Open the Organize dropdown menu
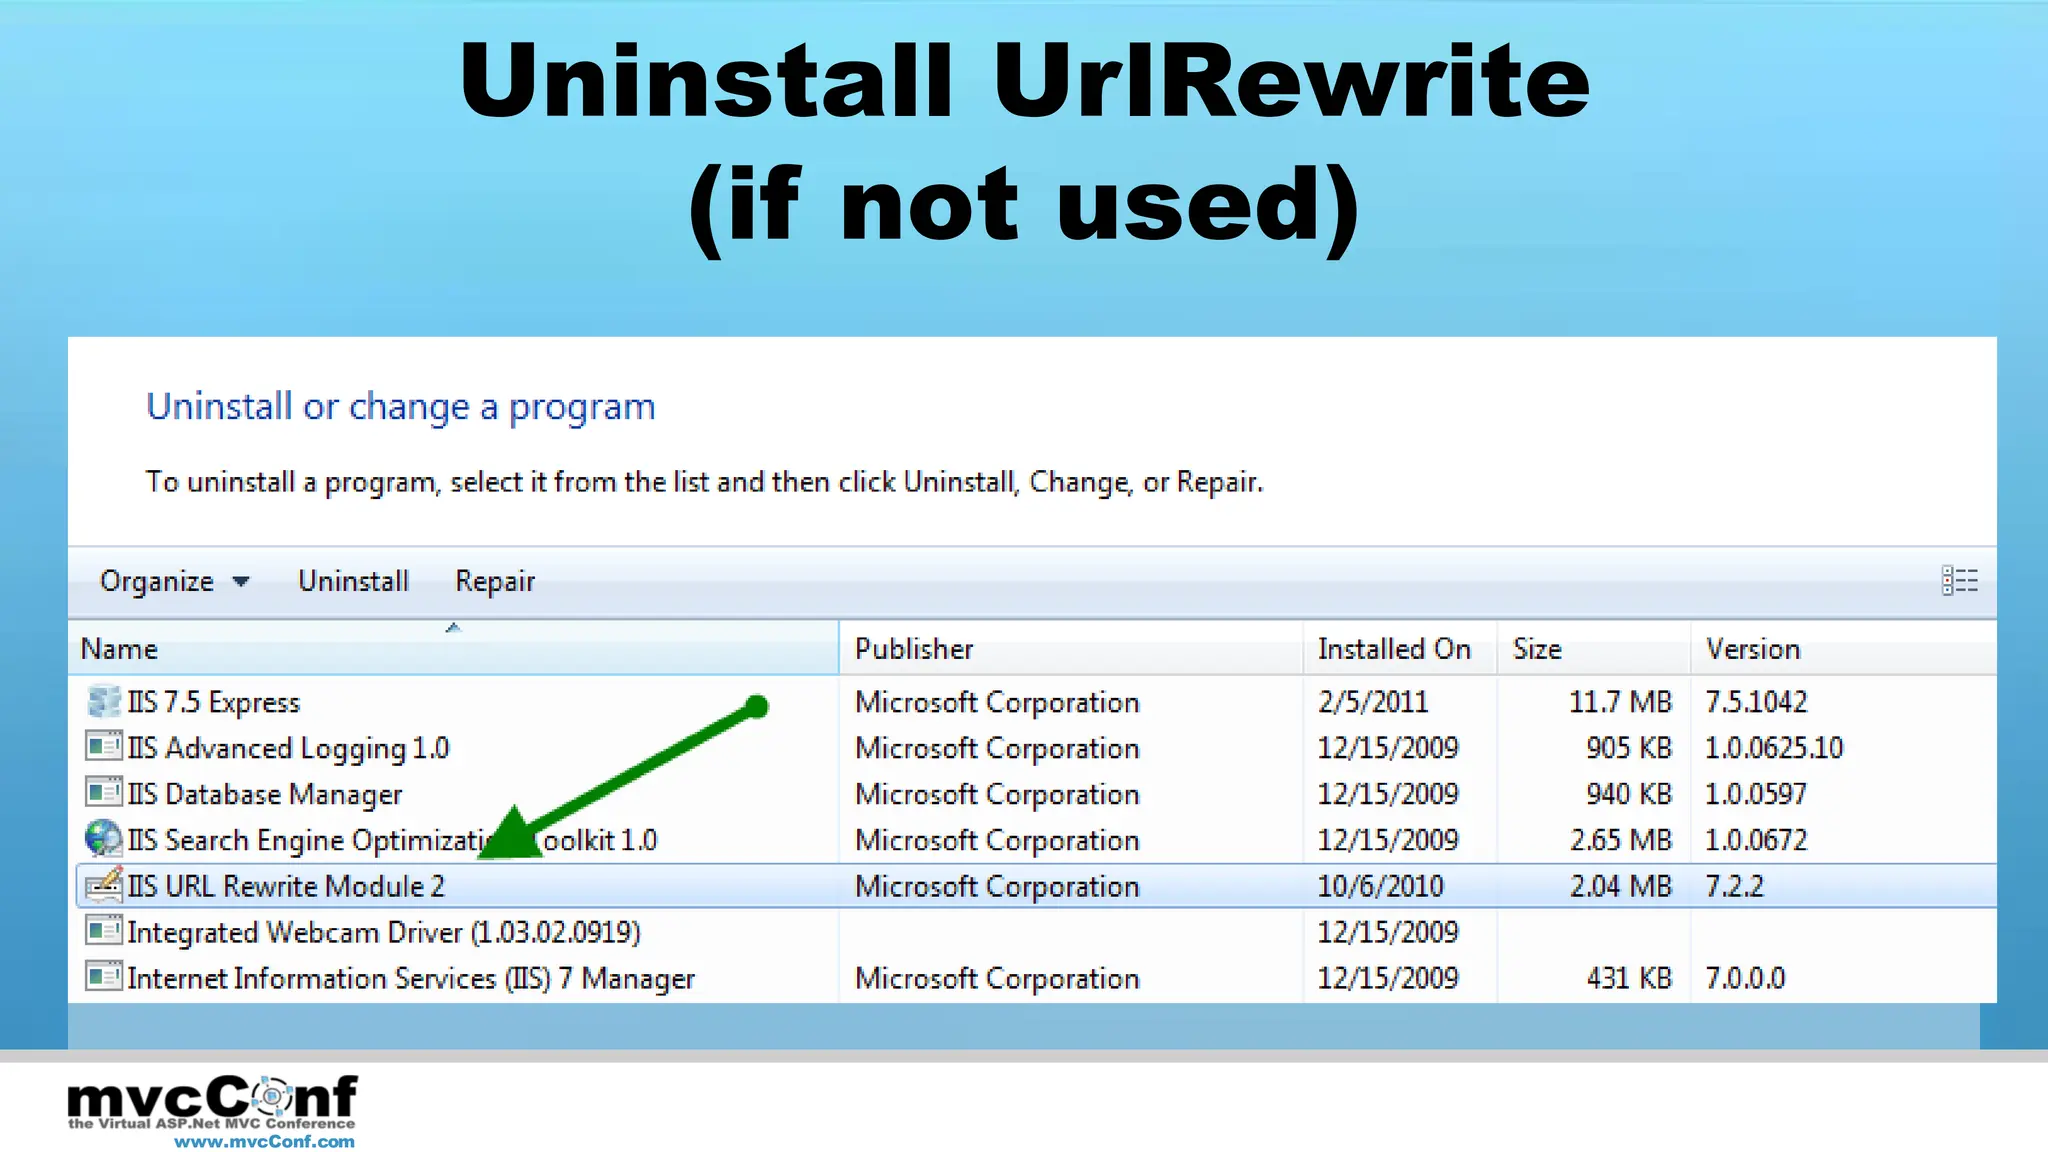This screenshot has width=2048, height=1152. point(174,582)
